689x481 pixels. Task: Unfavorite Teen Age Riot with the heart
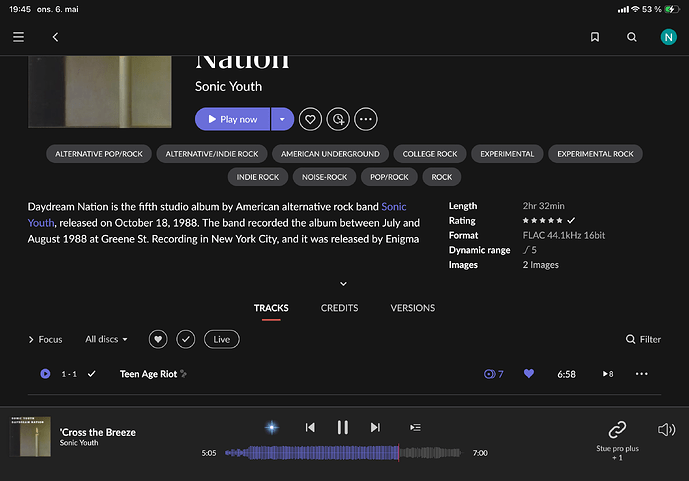529,373
